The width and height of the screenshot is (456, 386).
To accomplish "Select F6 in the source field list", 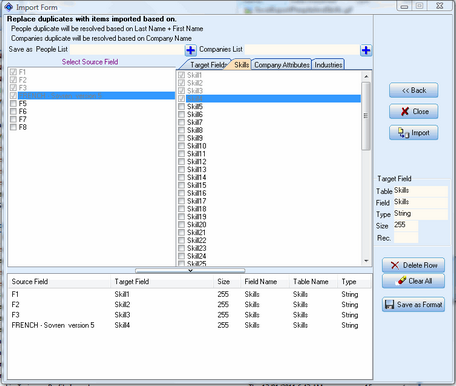I will pyautogui.click(x=22, y=112).
